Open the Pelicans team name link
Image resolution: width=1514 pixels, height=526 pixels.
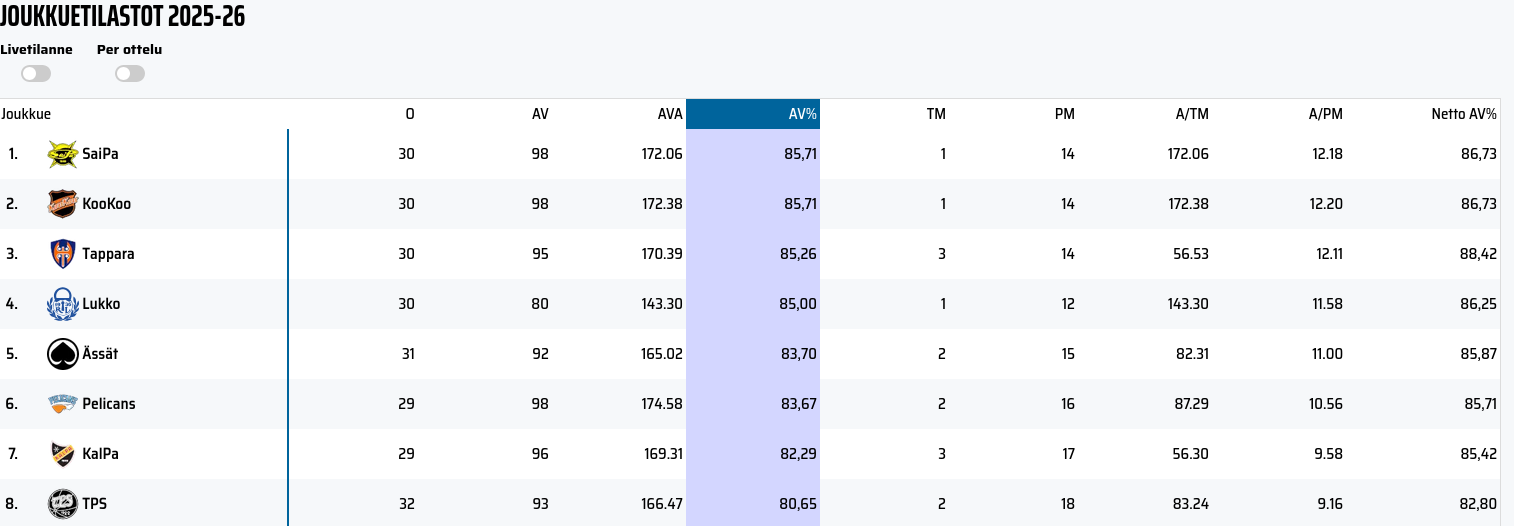(109, 404)
